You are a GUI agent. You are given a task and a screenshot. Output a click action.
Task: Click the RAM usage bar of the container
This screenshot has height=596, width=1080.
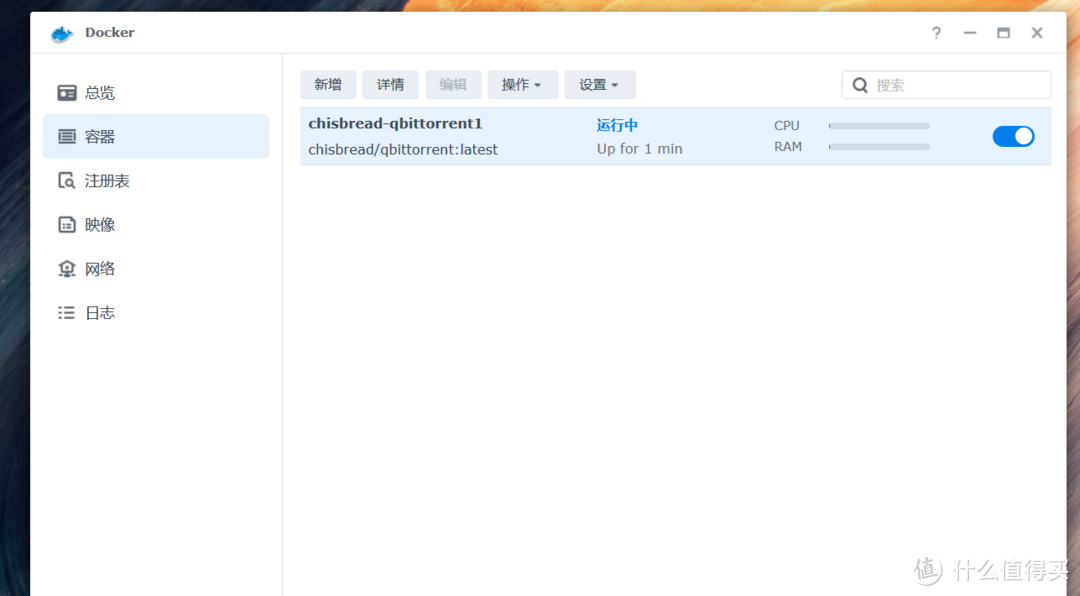point(878,146)
